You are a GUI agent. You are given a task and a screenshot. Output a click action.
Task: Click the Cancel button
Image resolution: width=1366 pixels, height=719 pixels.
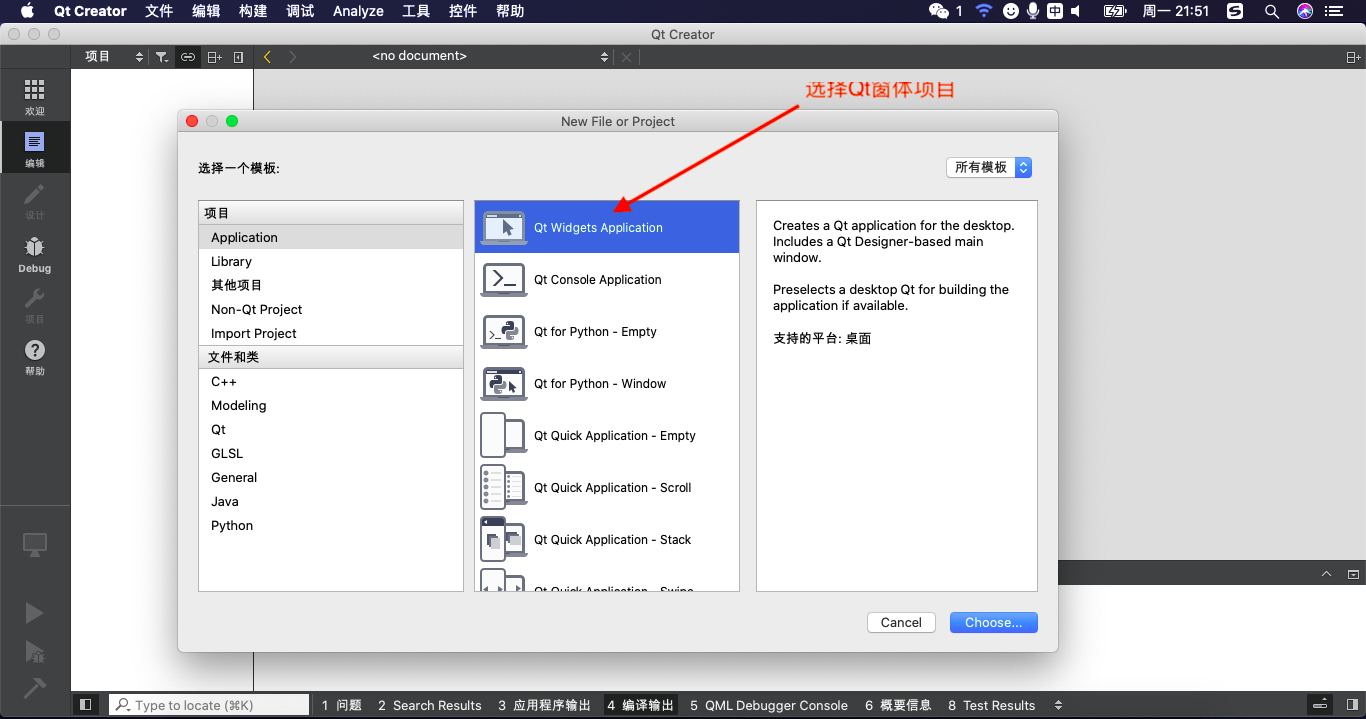pyautogui.click(x=901, y=622)
